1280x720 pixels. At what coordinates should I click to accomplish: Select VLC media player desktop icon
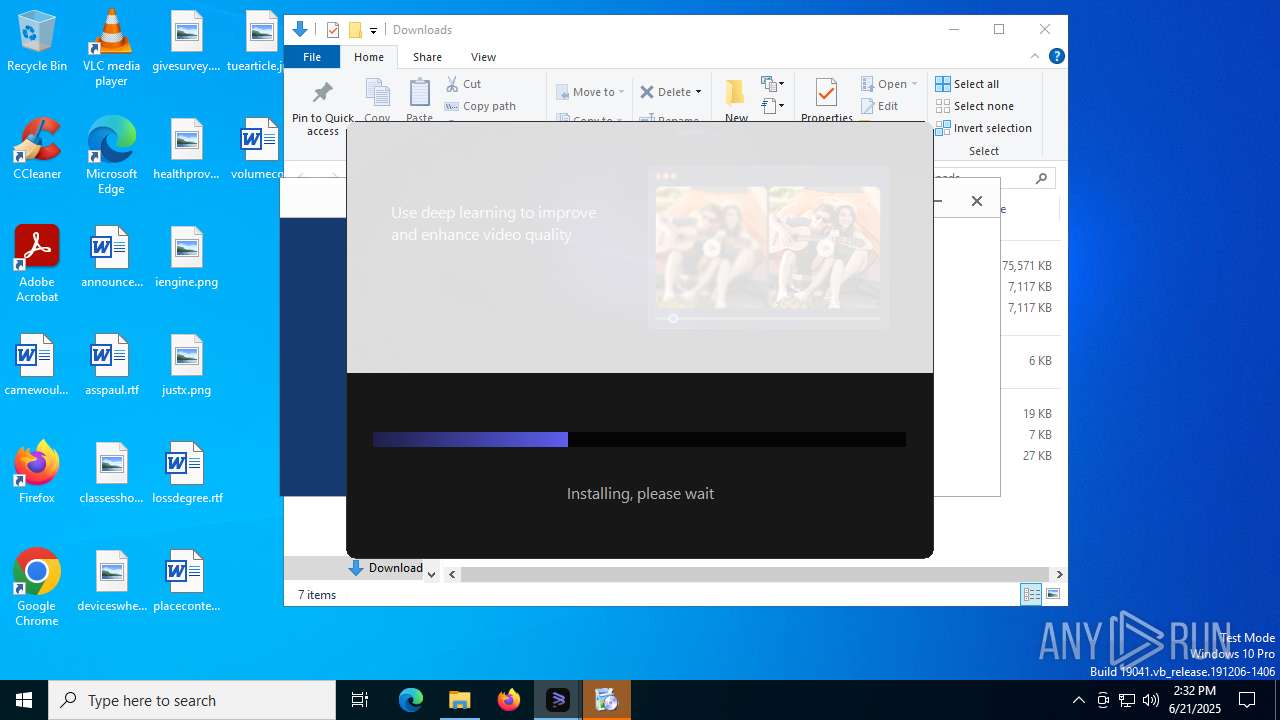[x=111, y=48]
